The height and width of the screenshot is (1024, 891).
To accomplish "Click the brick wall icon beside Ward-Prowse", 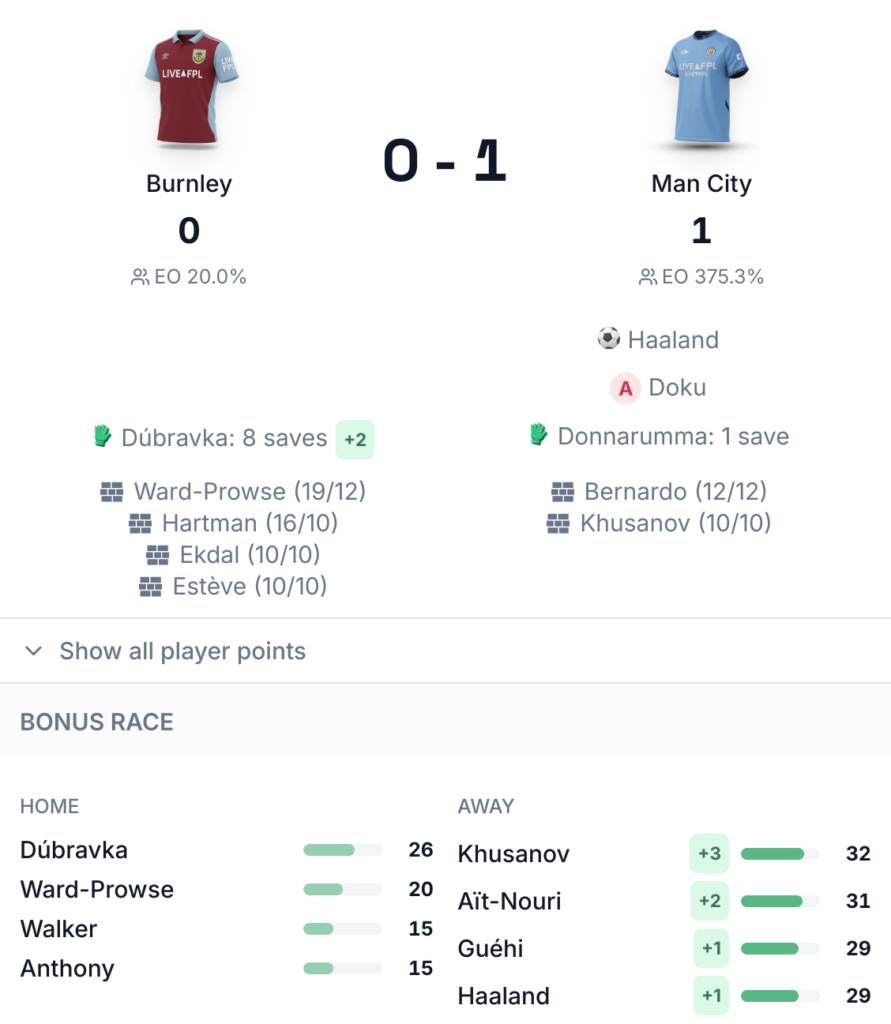I will 112,492.
